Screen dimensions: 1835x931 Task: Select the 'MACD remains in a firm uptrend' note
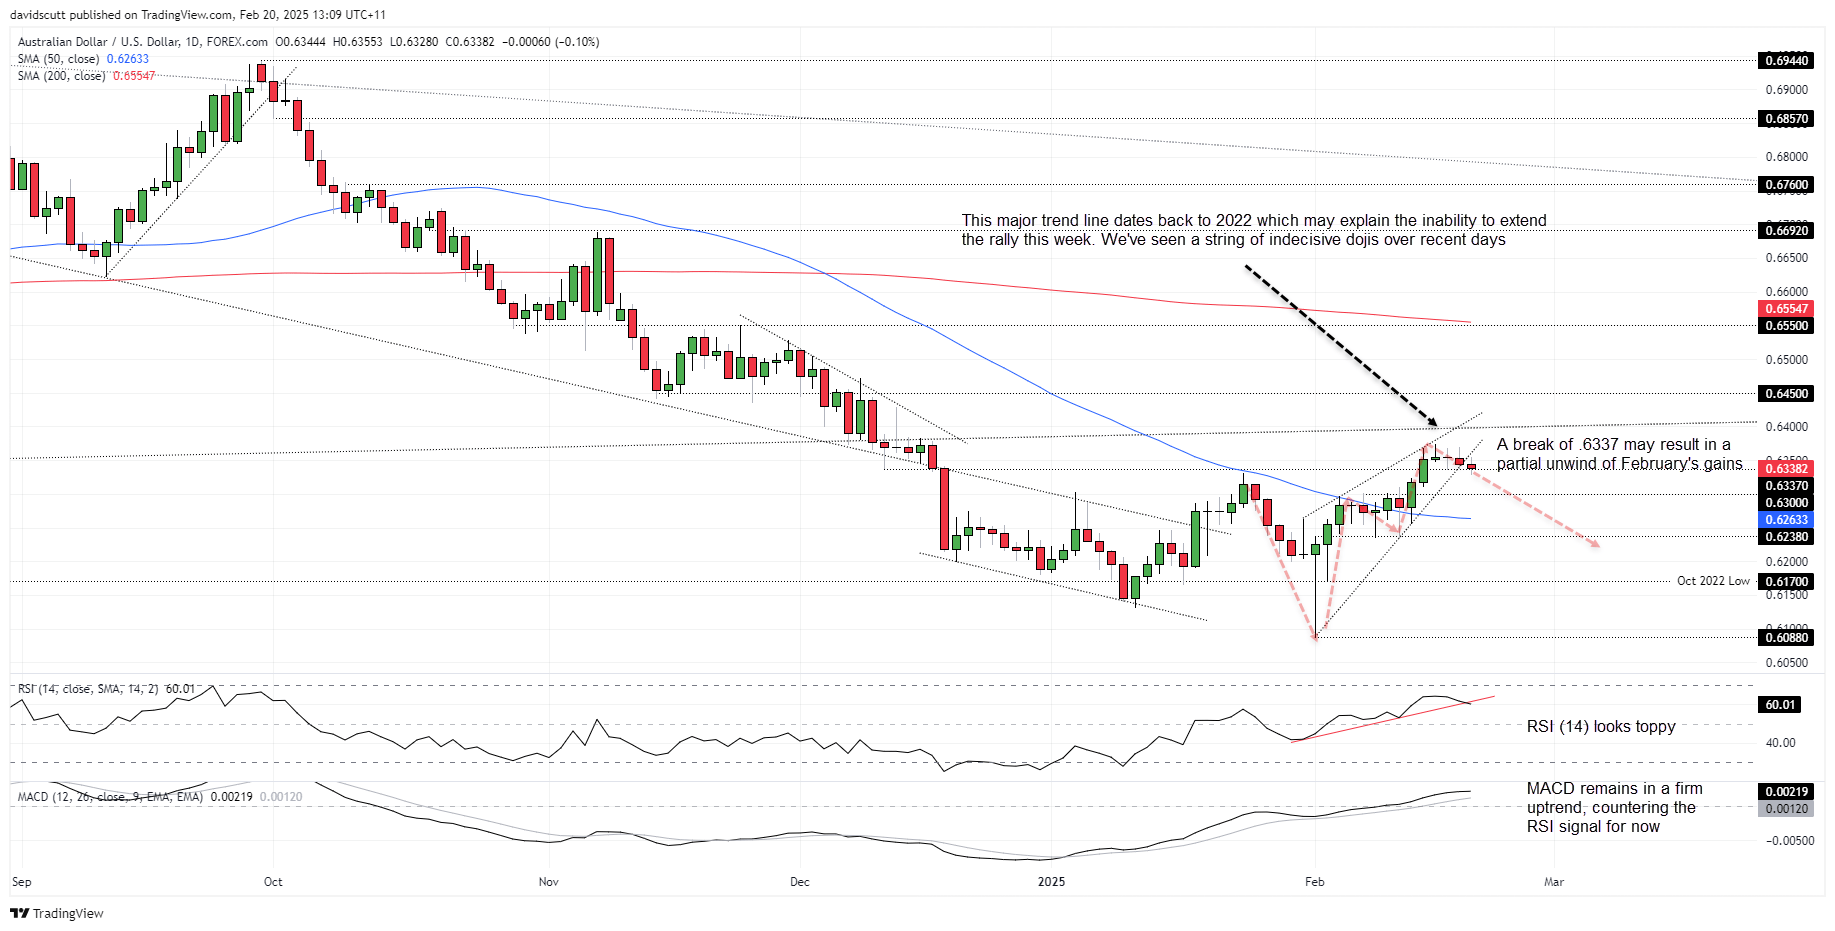point(1614,808)
